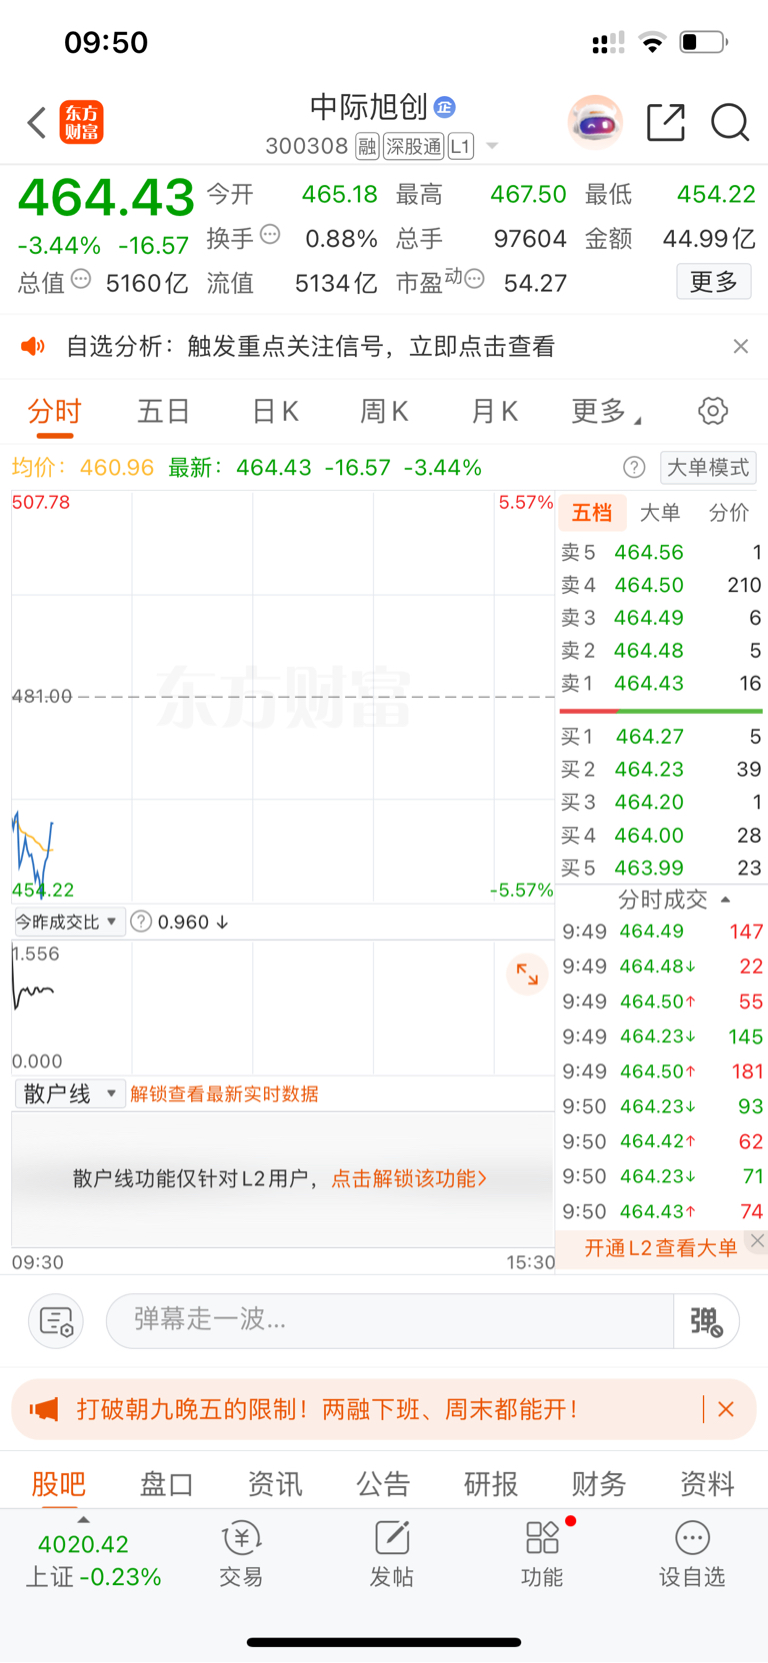Tap the 更多 quote details button

pyautogui.click(x=714, y=282)
